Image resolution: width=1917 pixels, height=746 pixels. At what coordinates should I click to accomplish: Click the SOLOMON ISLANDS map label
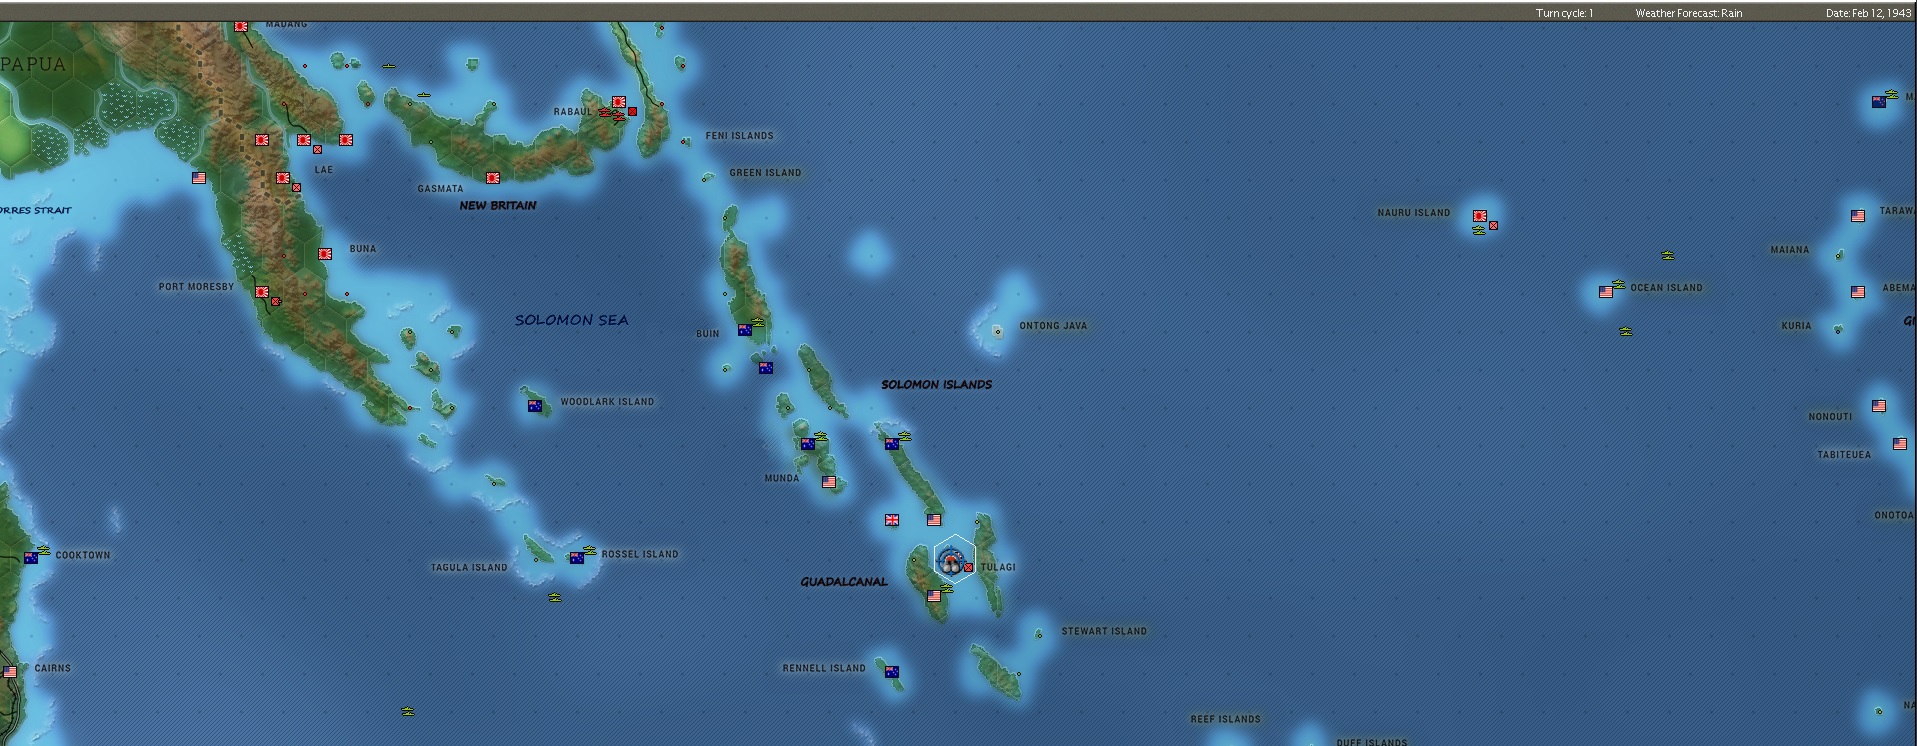point(937,384)
